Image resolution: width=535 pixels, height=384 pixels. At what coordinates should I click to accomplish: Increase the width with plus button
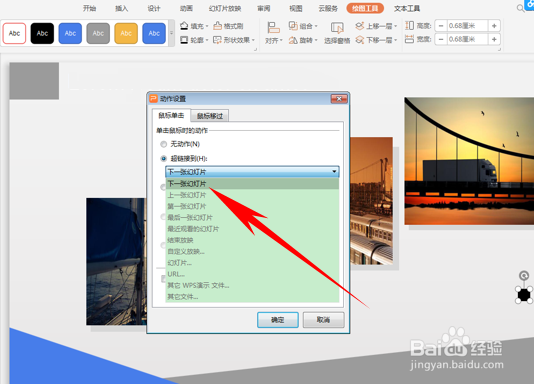[x=494, y=39]
